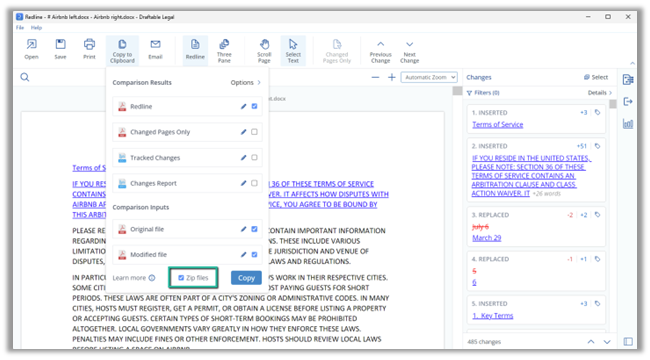
Task: Toggle panel layout icon at bottom right
Action: tap(628, 342)
